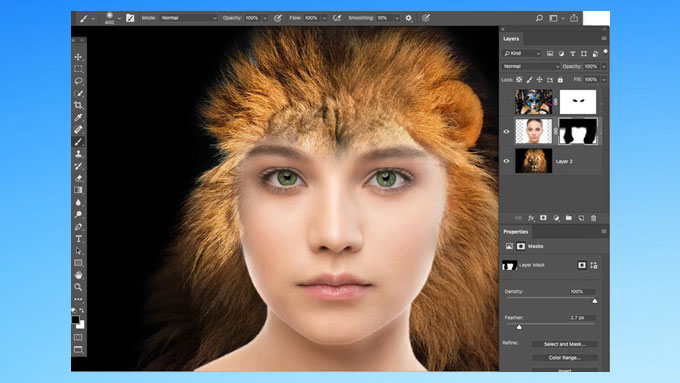The width and height of the screenshot is (680, 383).
Task: Open smoothing options gear
Action: [409, 18]
